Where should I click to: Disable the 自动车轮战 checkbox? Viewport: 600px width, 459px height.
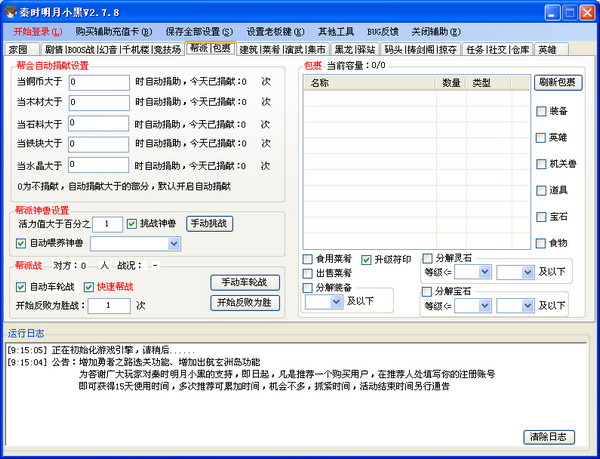tap(21, 286)
